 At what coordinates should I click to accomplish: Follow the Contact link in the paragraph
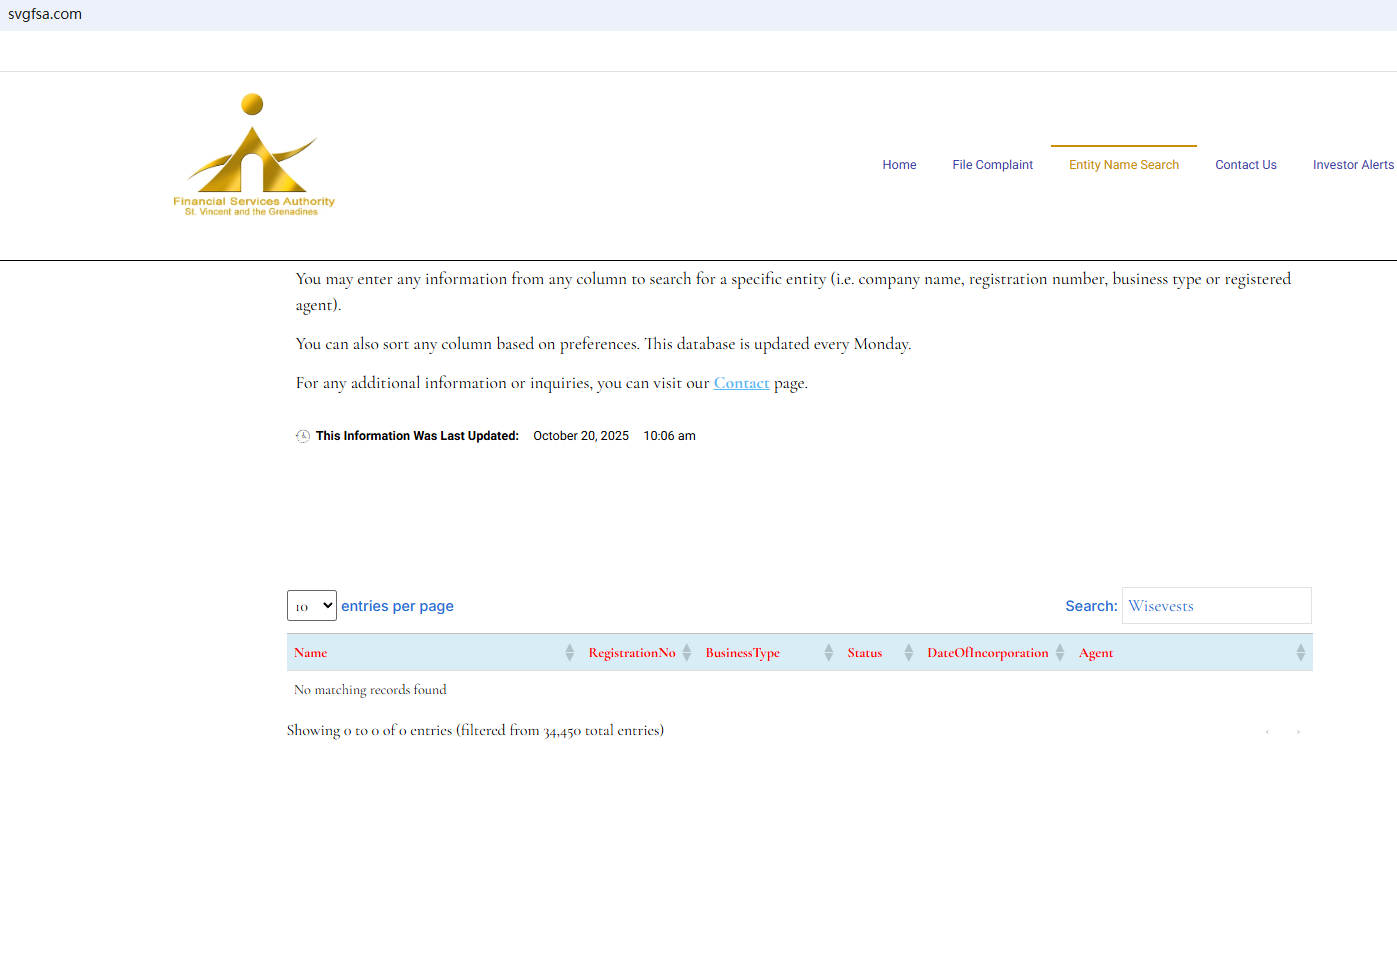(x=742, y=383)
